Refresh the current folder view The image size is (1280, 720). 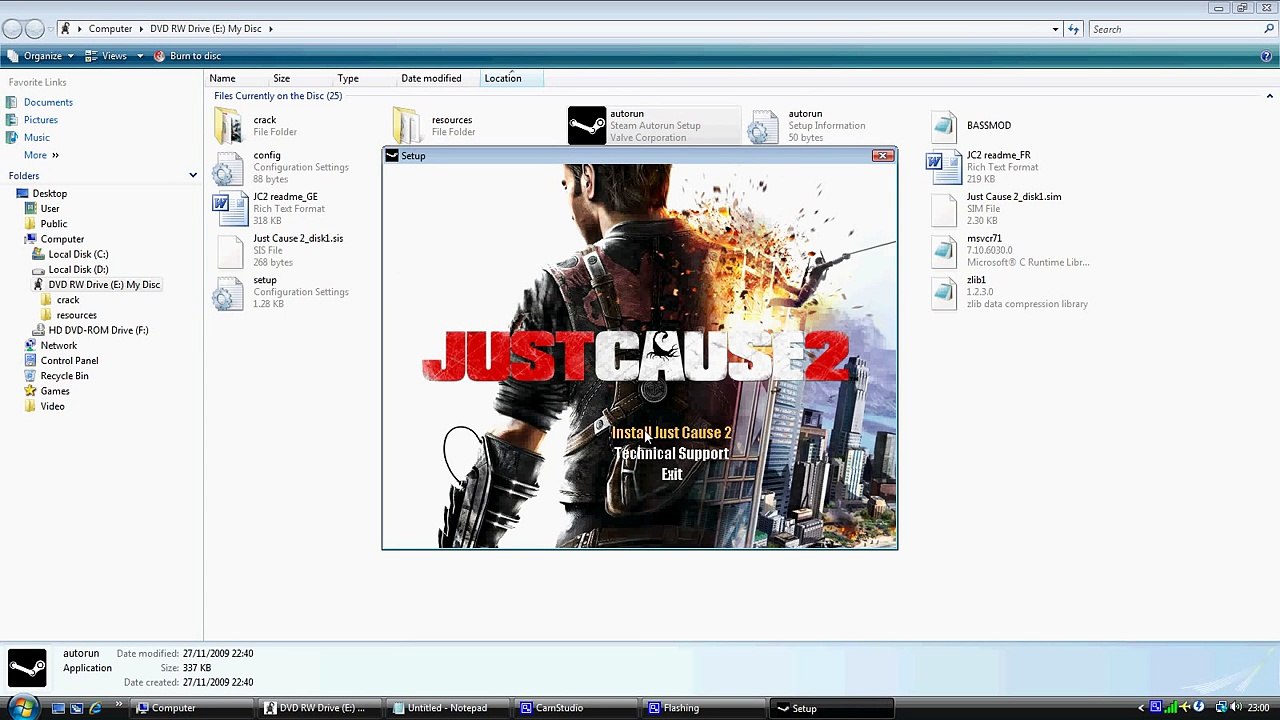coord(1073,29)
